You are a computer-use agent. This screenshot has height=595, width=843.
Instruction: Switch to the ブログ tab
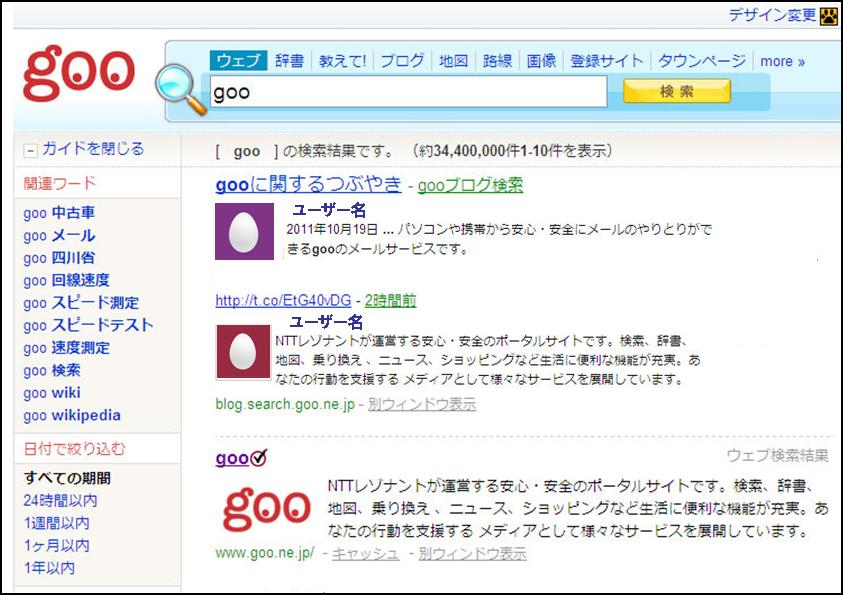click(x=402, y=61)
